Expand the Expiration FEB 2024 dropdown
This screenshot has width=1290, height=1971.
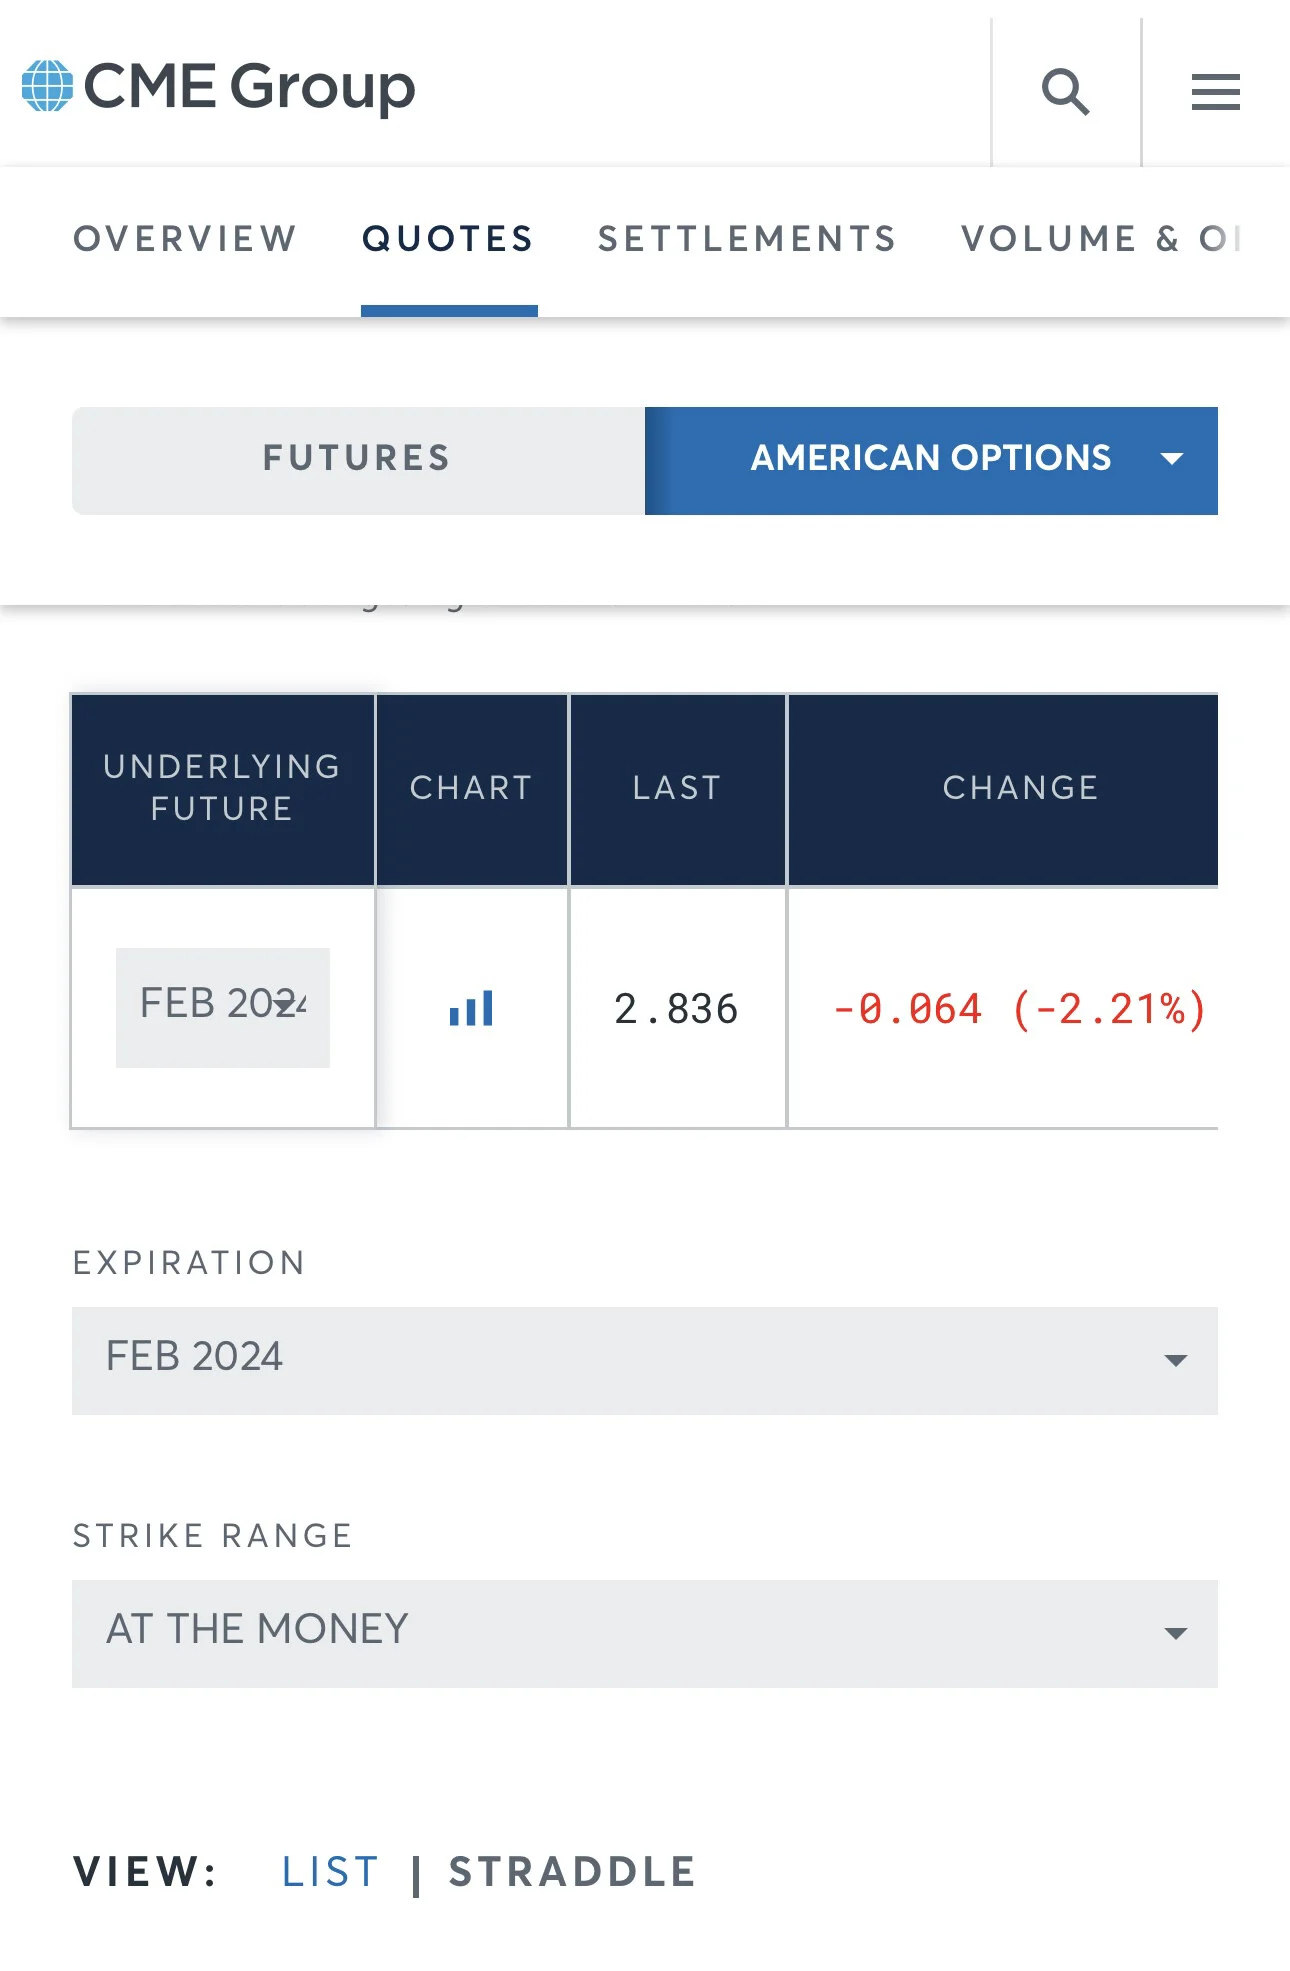[x=645, y=1360]
